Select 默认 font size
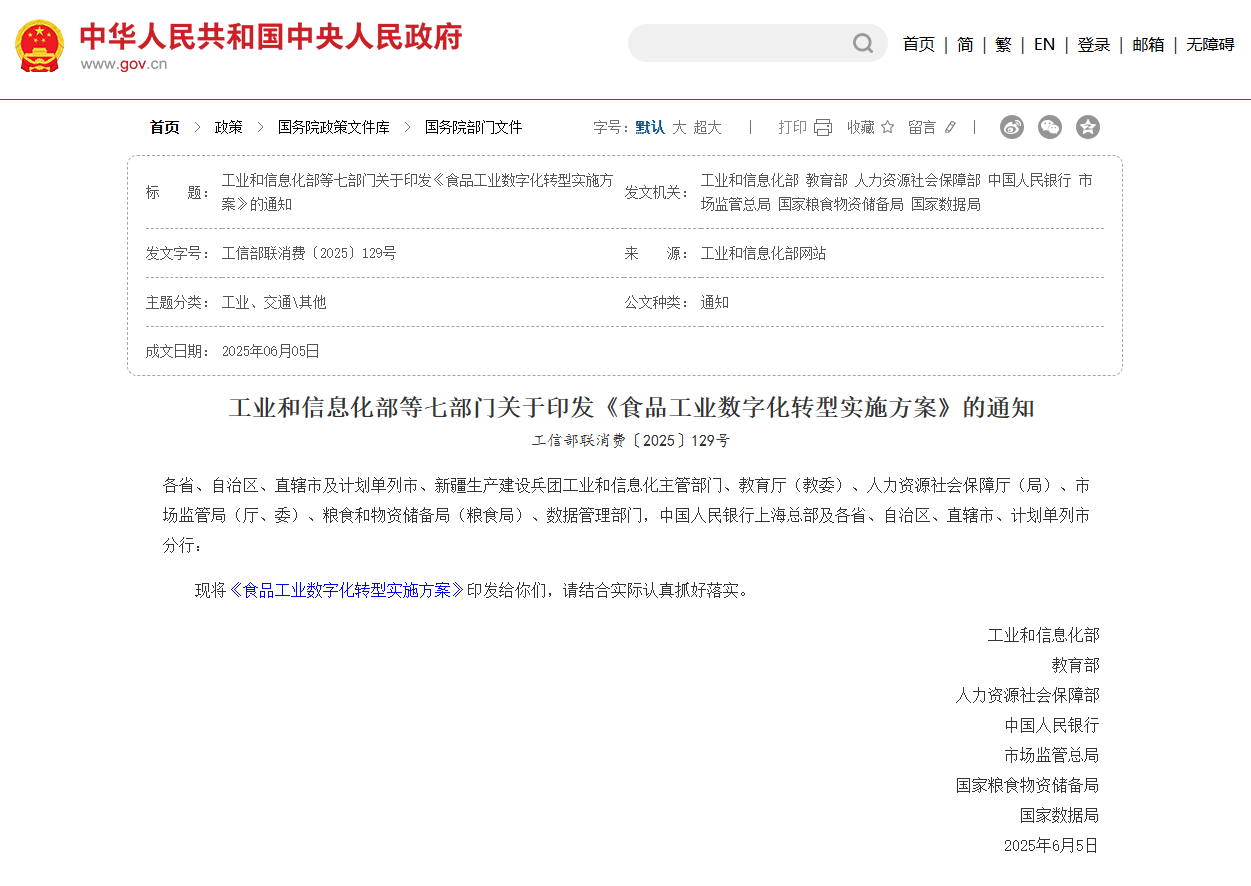 point(650,127)
